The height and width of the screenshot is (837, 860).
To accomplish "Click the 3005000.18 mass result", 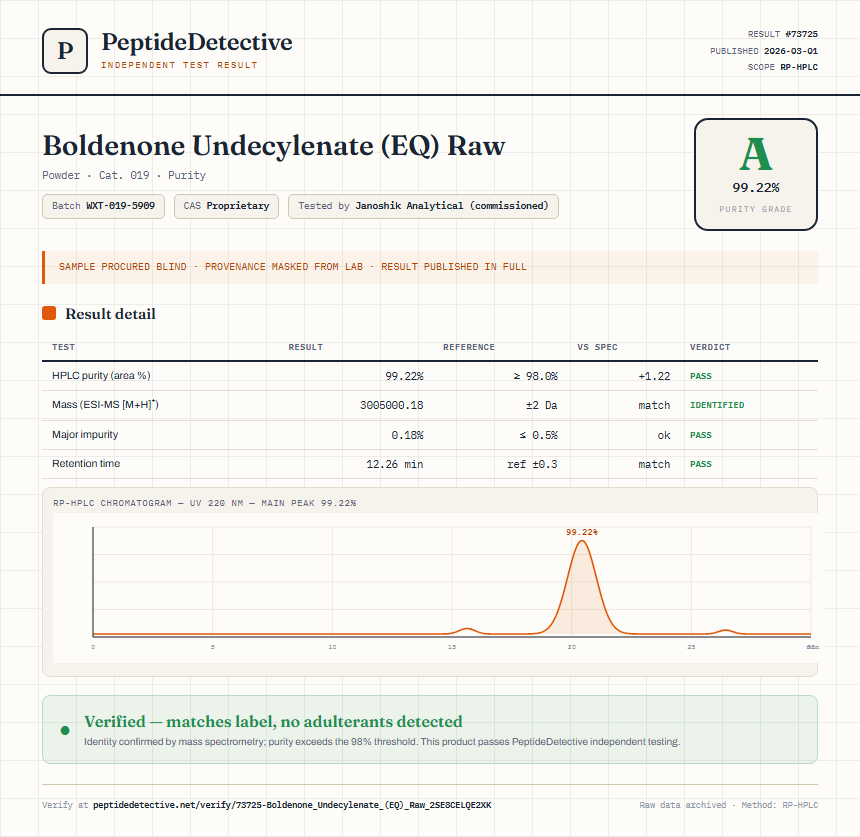I will pyautogui.click(x=392, y=405).
